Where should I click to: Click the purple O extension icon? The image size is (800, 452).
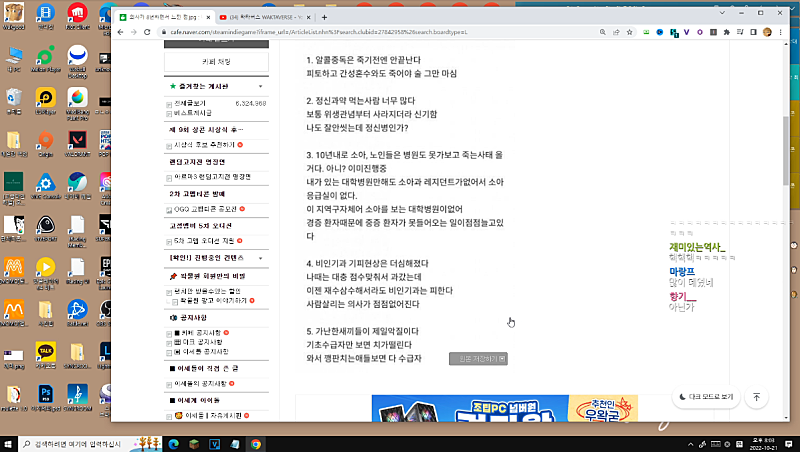click(x=699, y=32)
